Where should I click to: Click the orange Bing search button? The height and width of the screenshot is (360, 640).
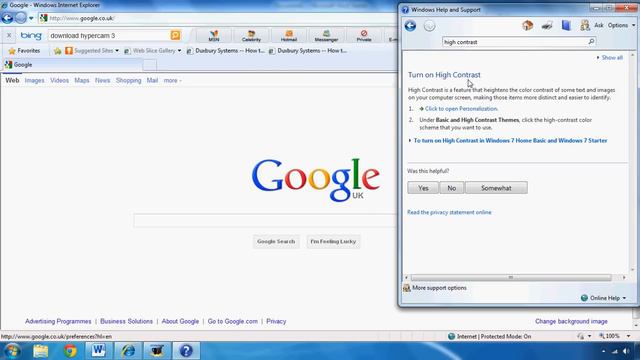[x=176, y=36]
